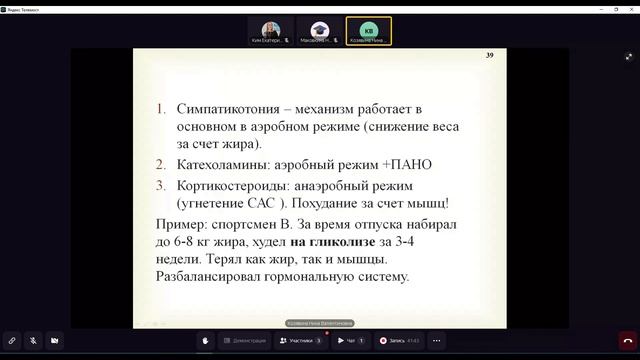640x360 pixels.
Task: Click the word Симпатикотония on the slide
Action: coord(228,109)
